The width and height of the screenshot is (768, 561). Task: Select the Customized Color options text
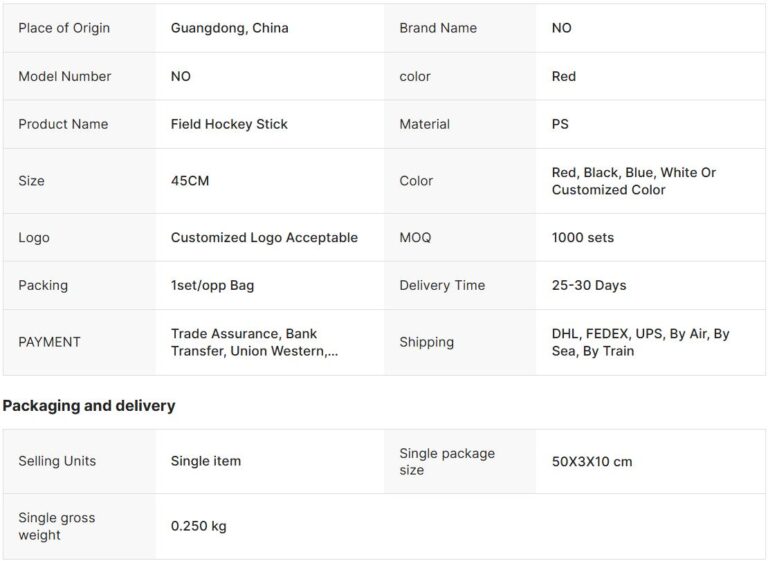click(633, 181)
